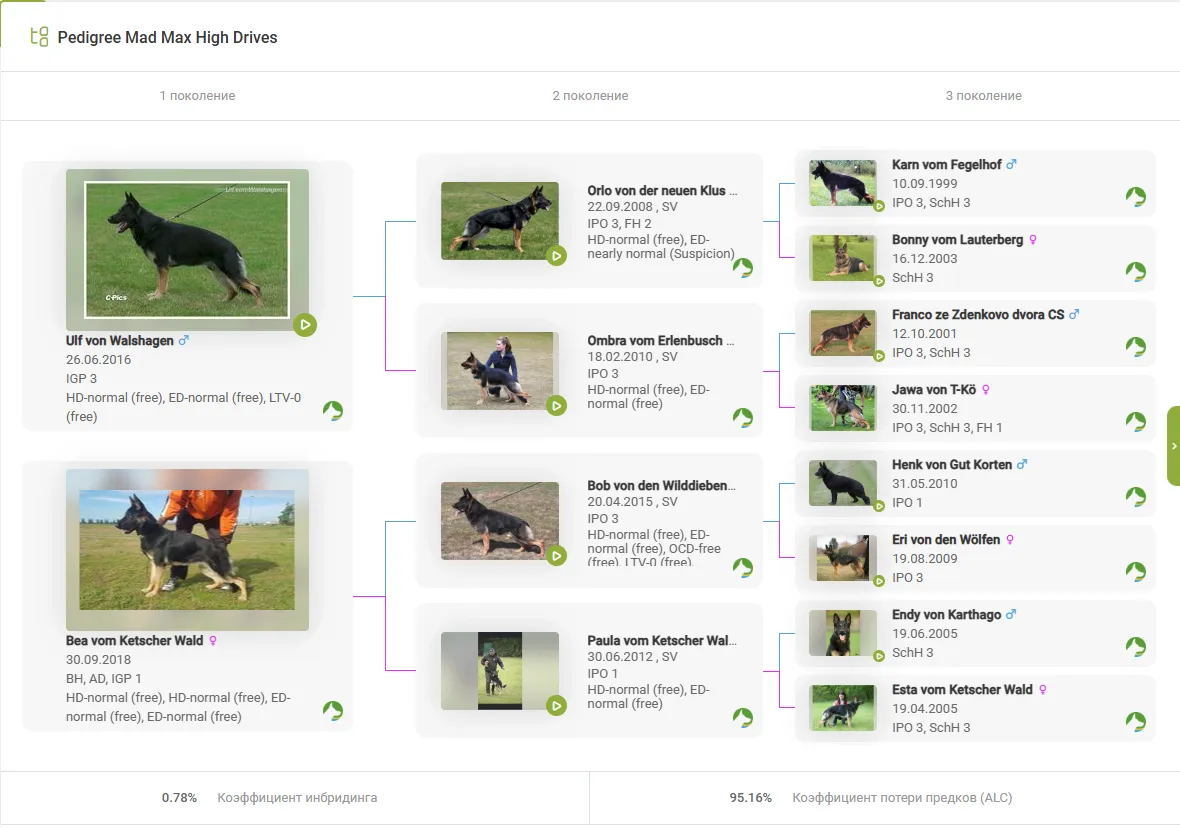Image resolution: width=1180 pixels, height=827 pixels.
Task: Click the pedigree tree icon beside page title
Action: pos(39,37)
